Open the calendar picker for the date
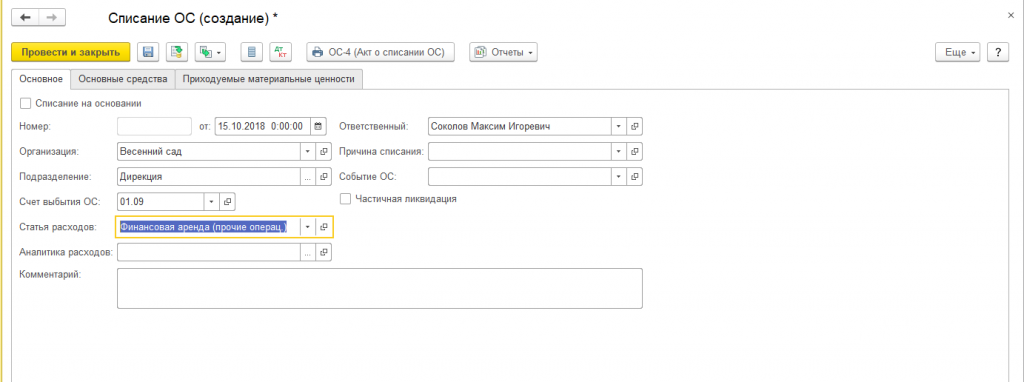The image size is (1024, 382). pyautogui.click(x=318, y=126)
